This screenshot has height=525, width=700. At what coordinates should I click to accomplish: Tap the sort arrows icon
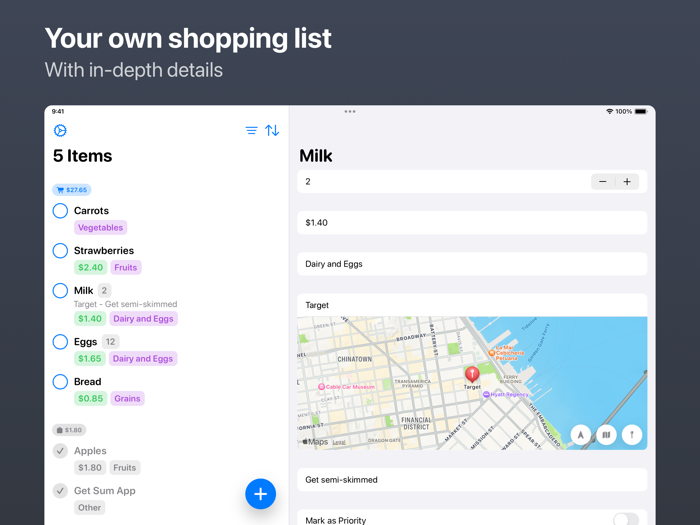[x=272, y=130]
